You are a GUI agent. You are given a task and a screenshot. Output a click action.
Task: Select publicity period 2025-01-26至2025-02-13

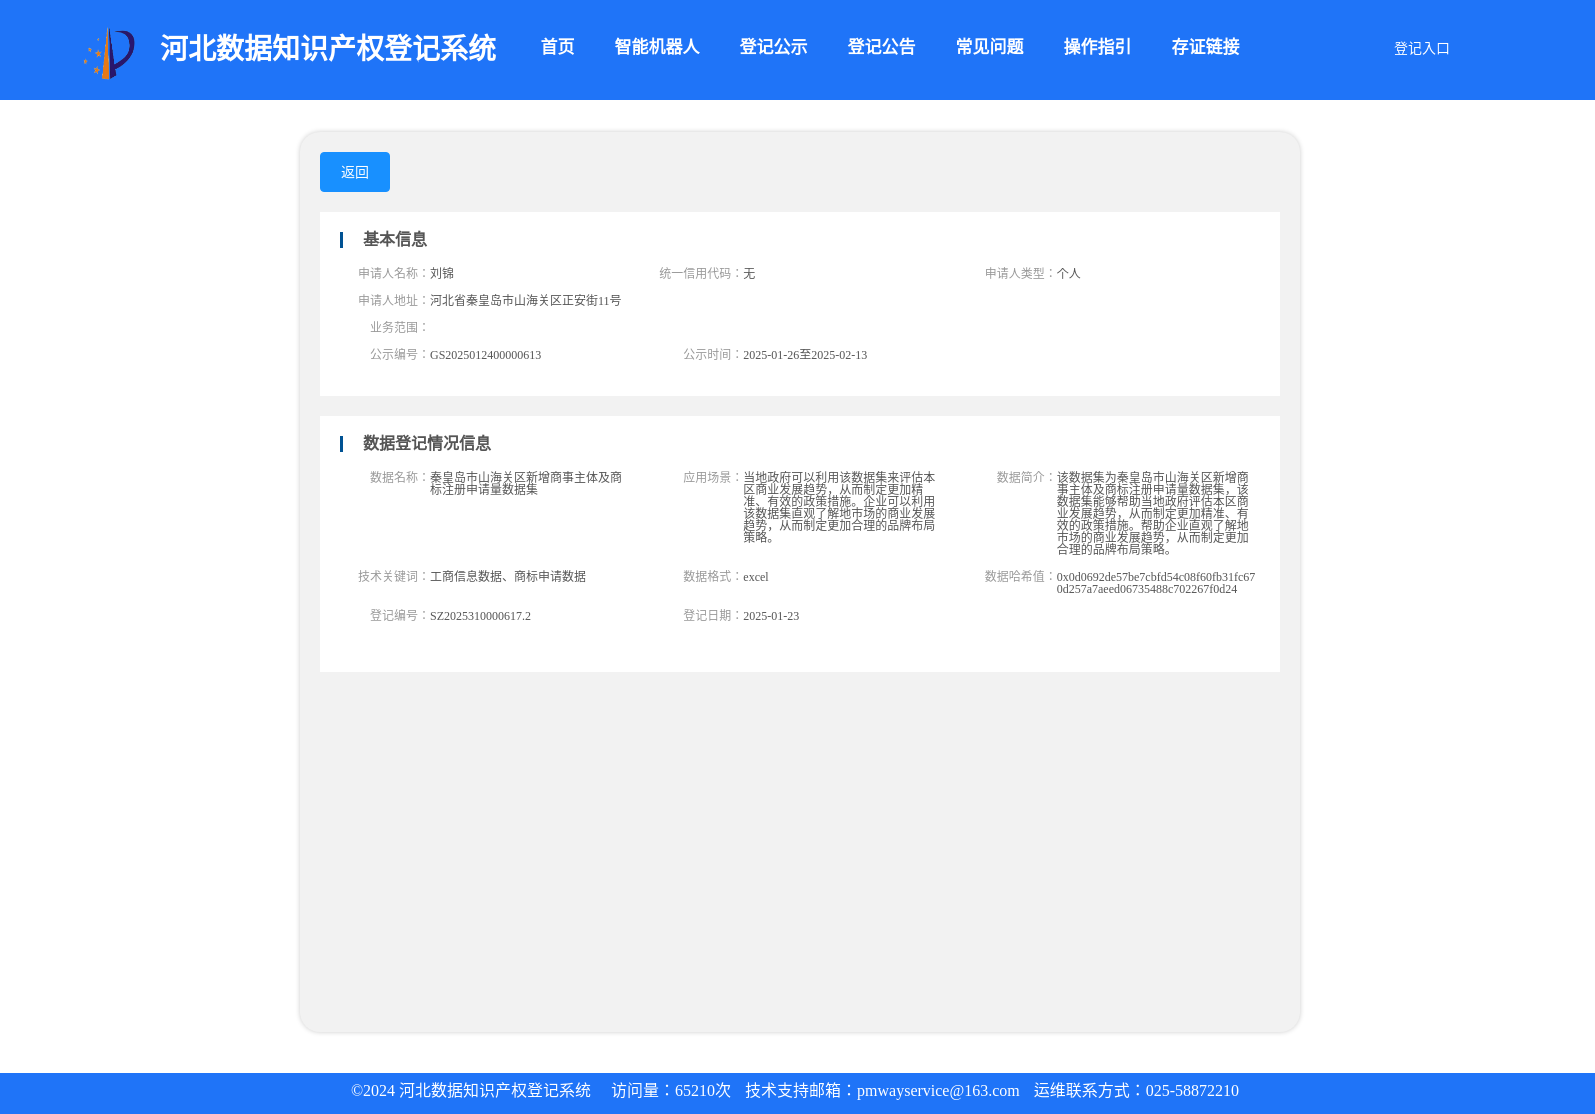[805, 355]
